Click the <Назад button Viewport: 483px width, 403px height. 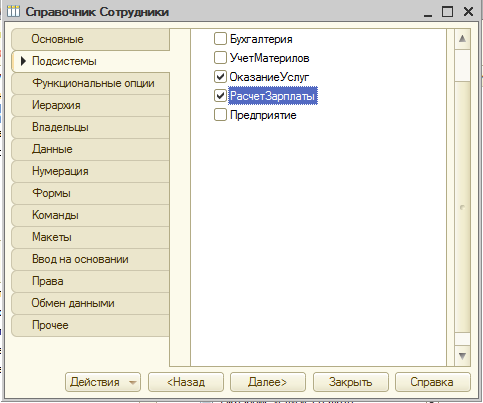pyautogui.click(x=186, y=382)
